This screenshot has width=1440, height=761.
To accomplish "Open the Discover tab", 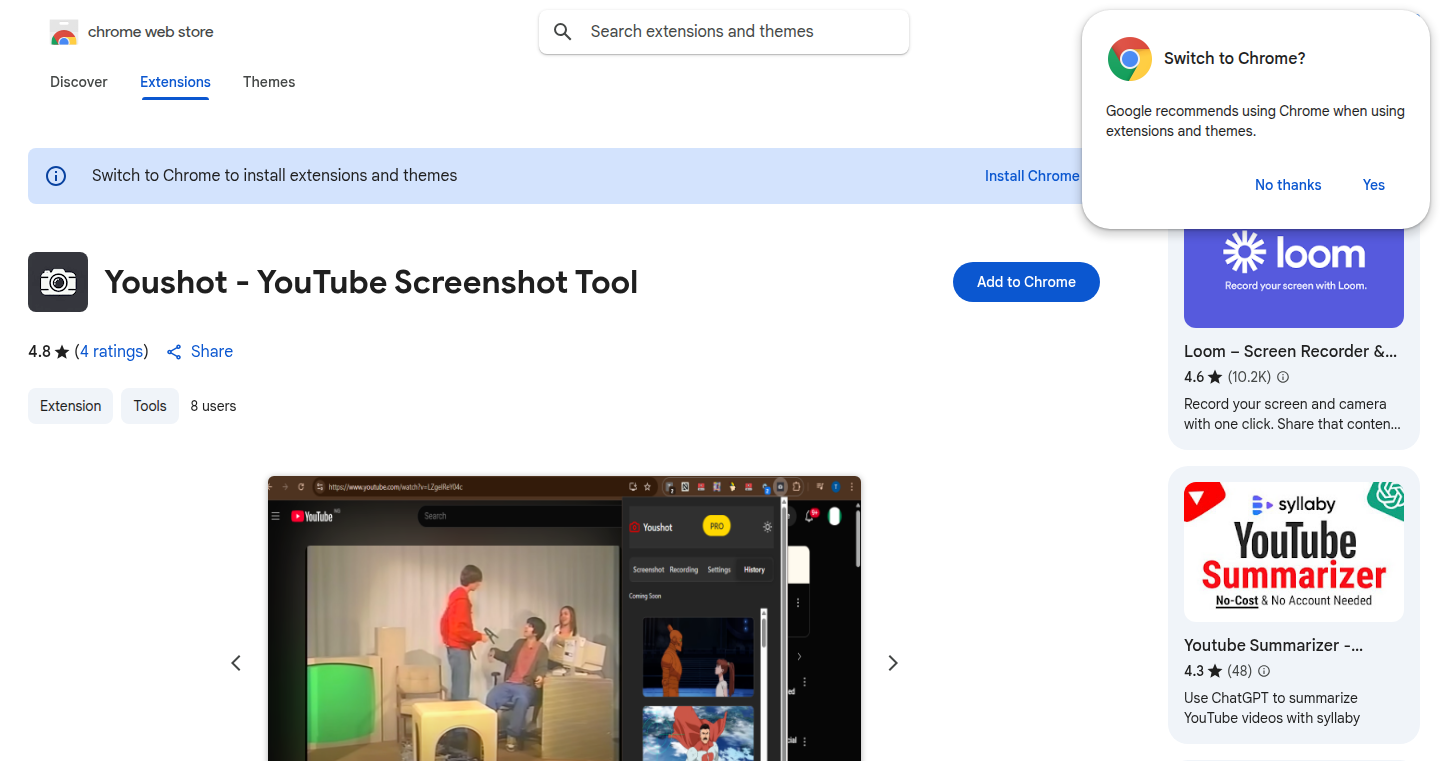I will point(79,82).
